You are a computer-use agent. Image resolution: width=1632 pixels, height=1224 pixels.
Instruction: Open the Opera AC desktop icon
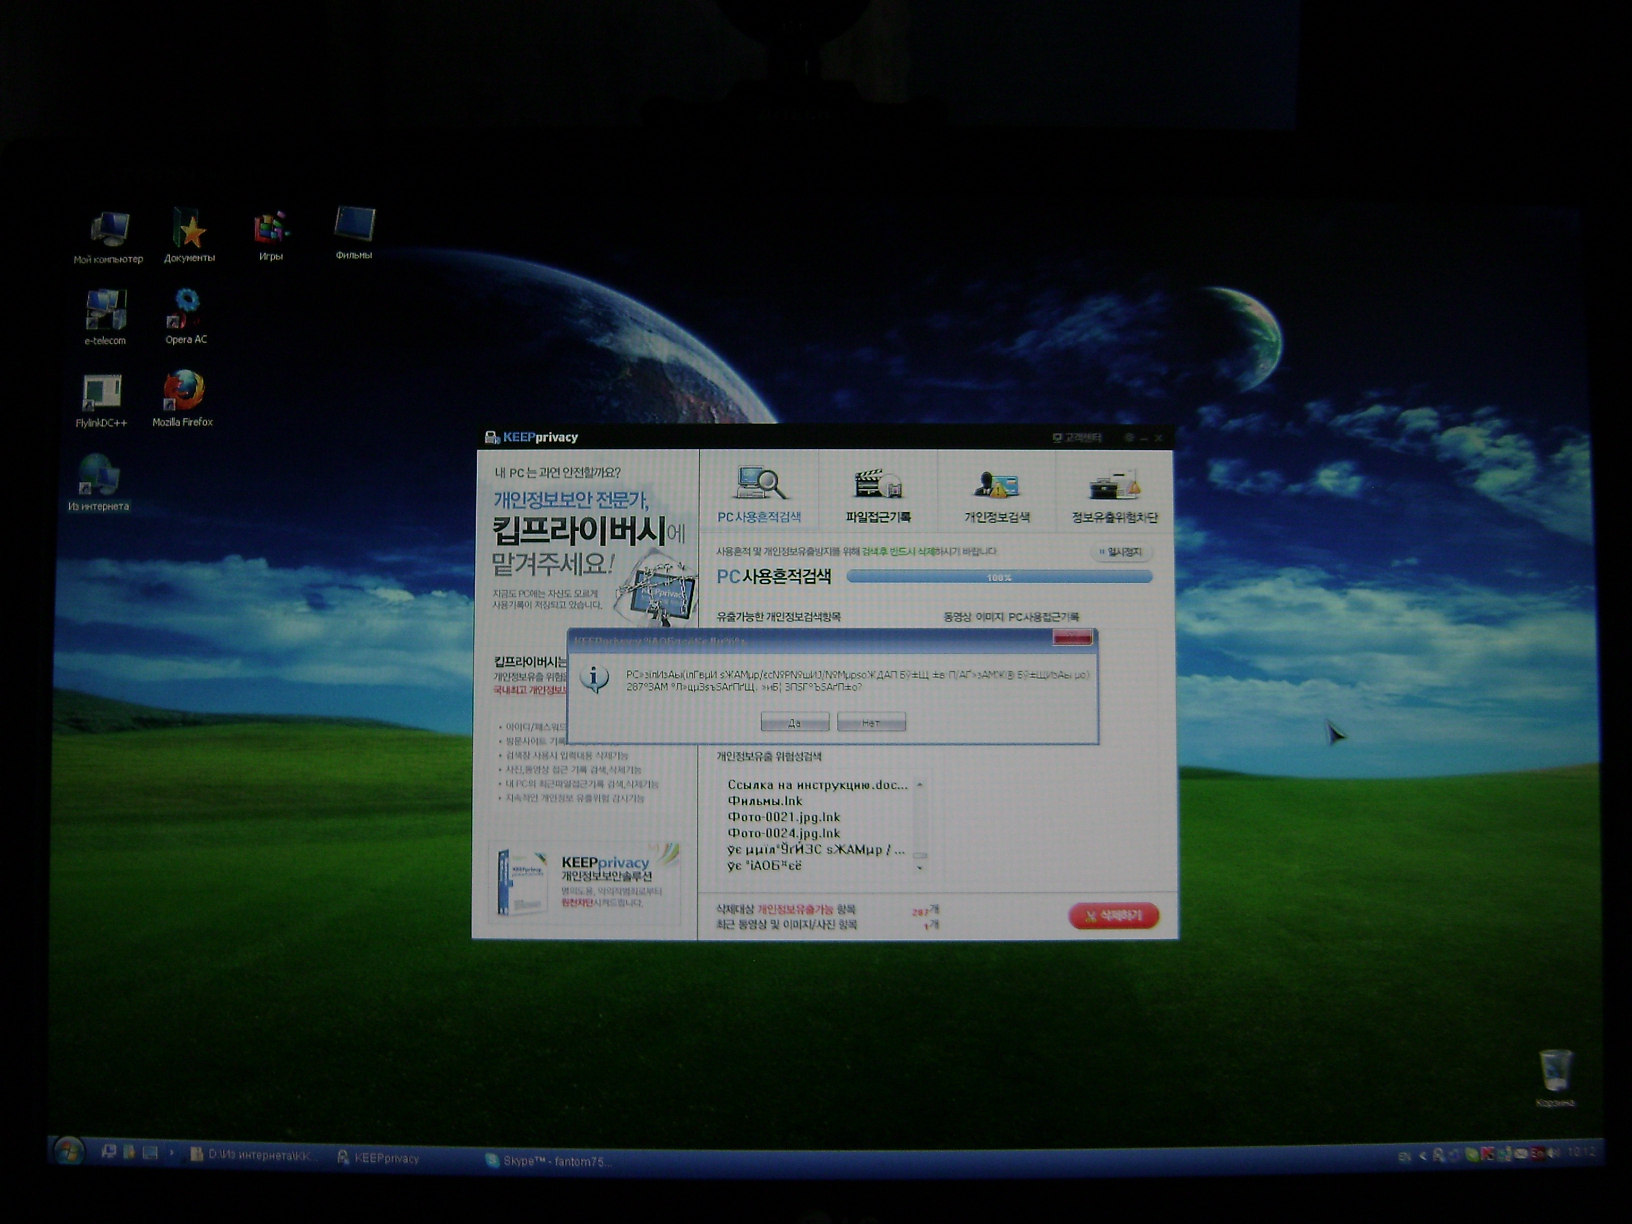click(186, 314)
